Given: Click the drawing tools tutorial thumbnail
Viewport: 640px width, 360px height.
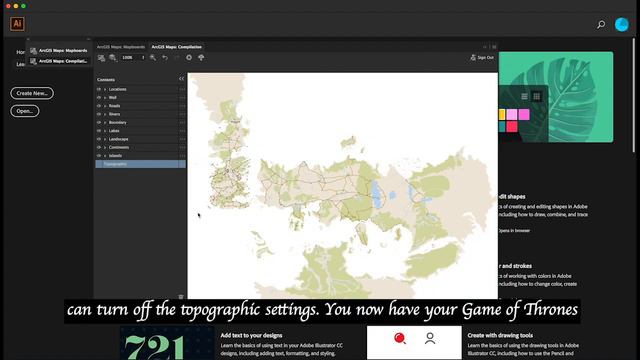Looking at the screenshot, I should click(414, 342).
